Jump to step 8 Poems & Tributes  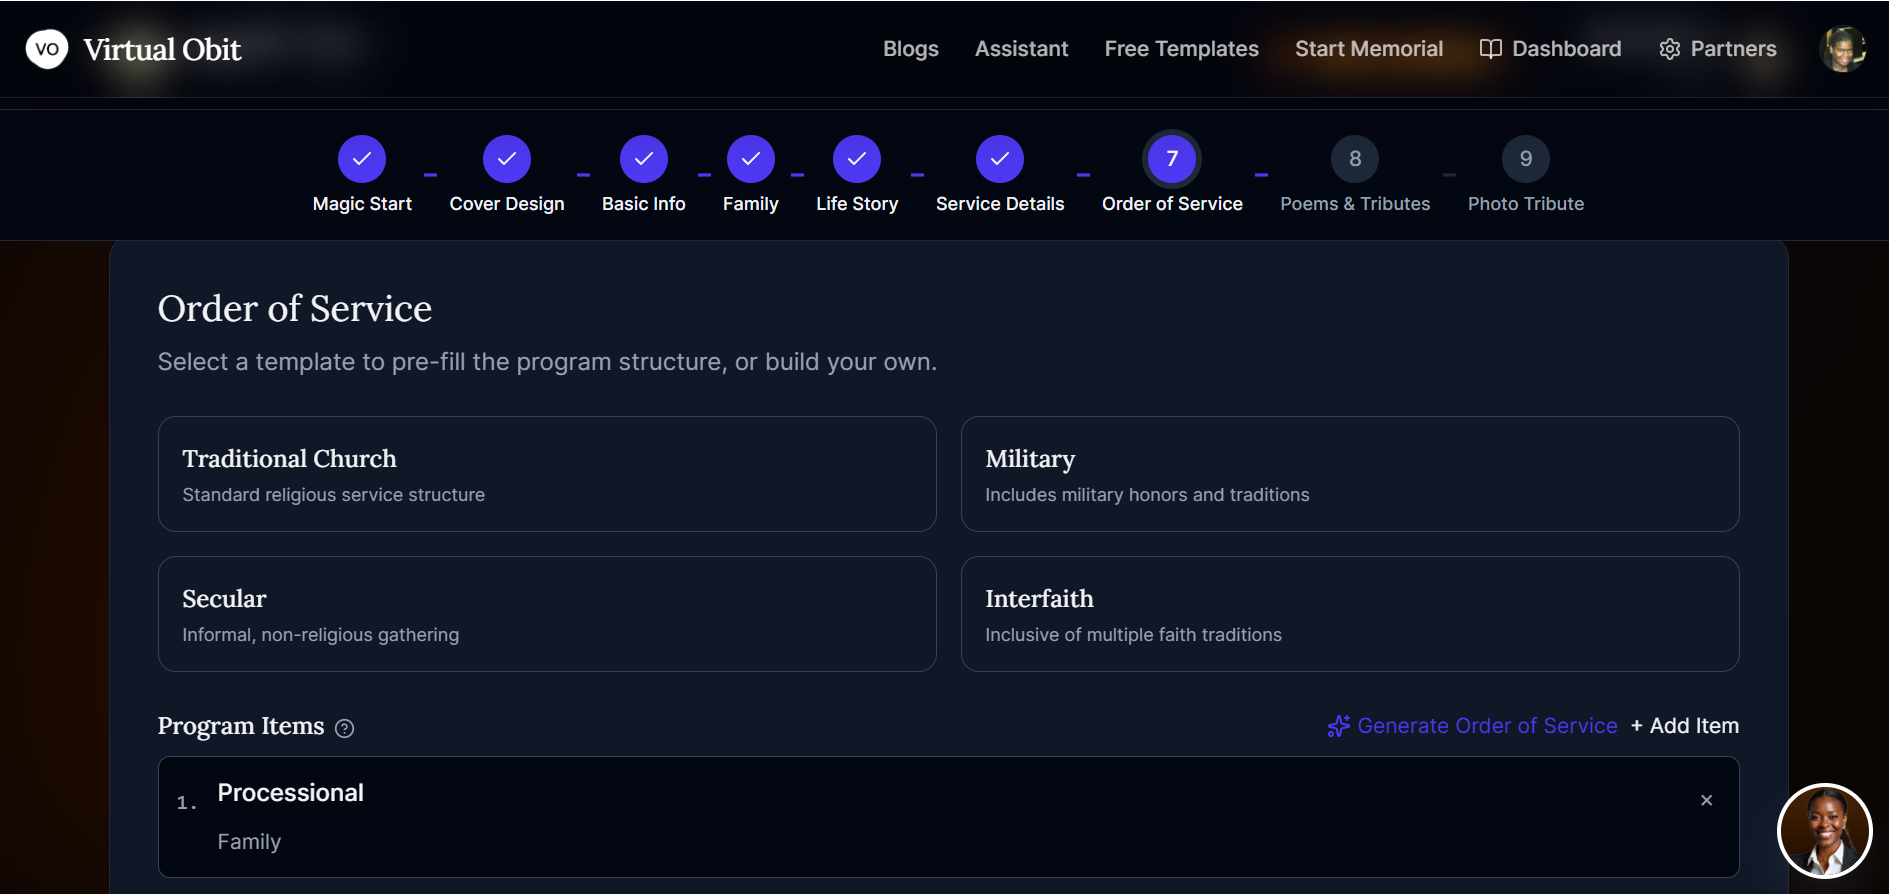pyautogui.click(x=1355, y=159)
